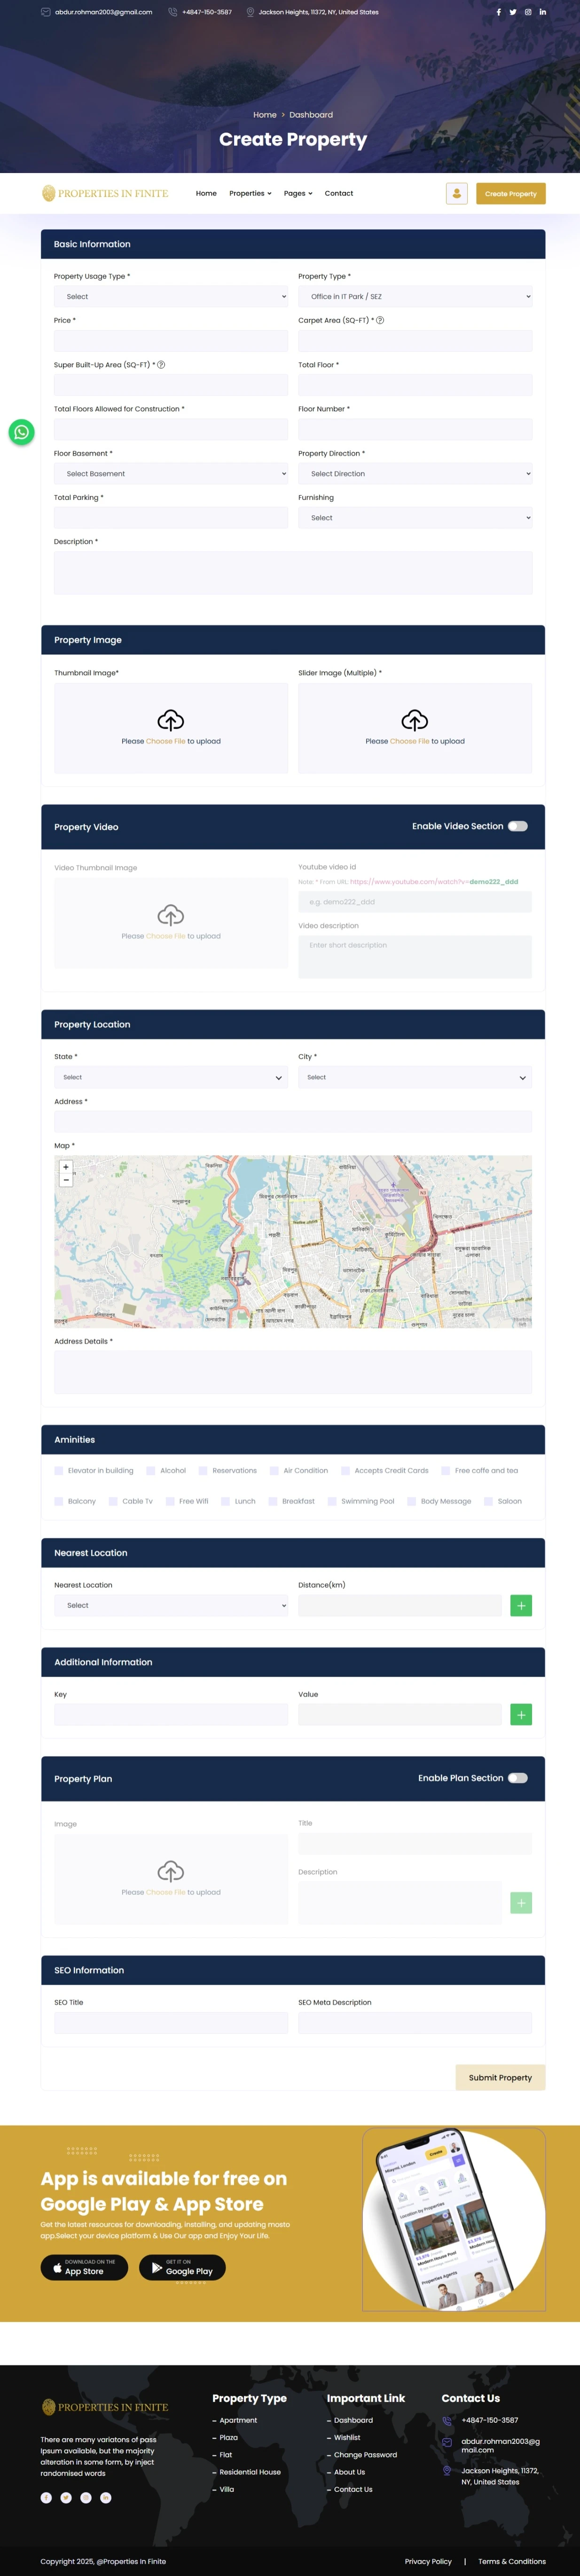Open the WhatsApp floating chat icon
Screen dimensions: 580x2576
click(22, 432)
